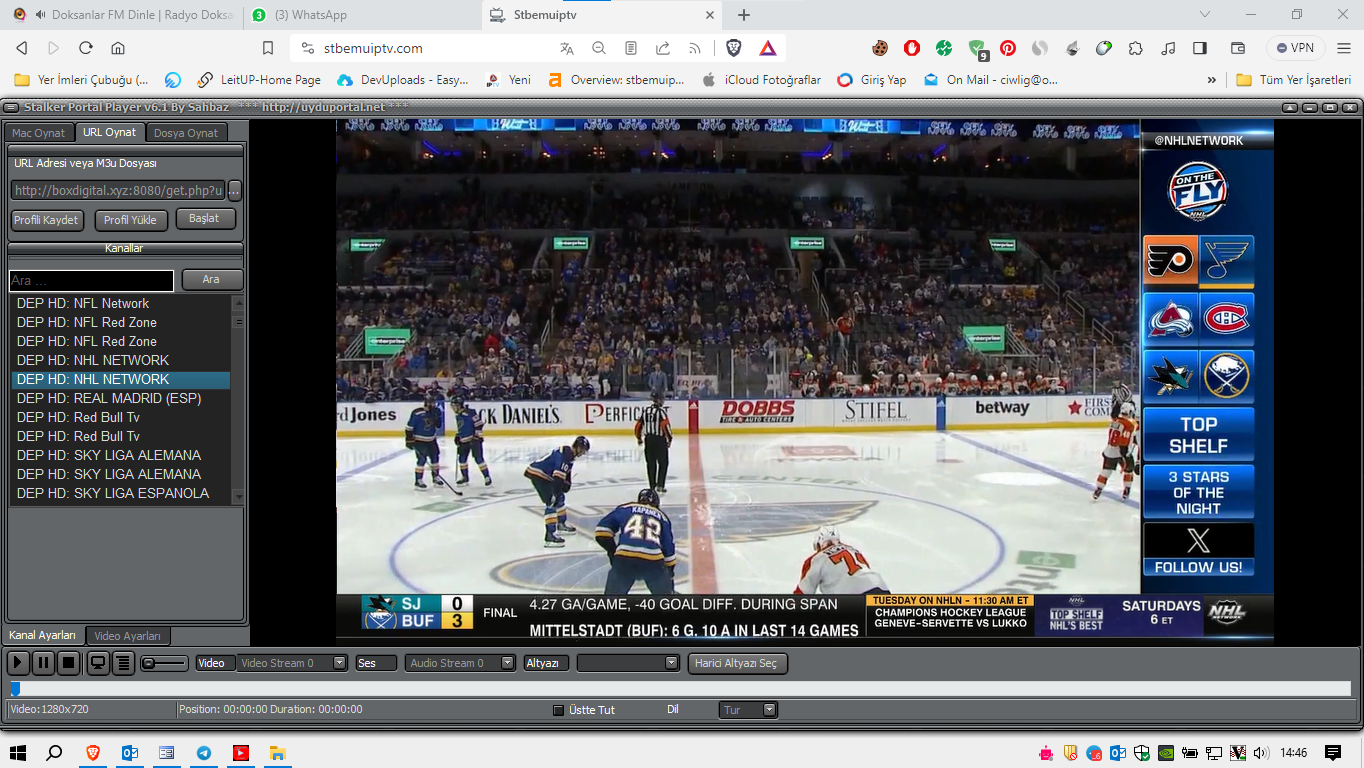Open the Tüm Yer İşaretleri bookmarks folder

tap(1294, 80)
